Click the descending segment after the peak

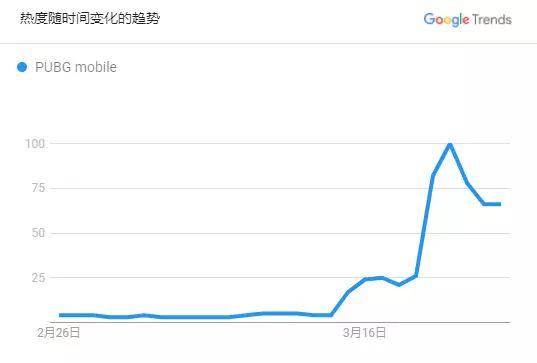pos(459,164)
